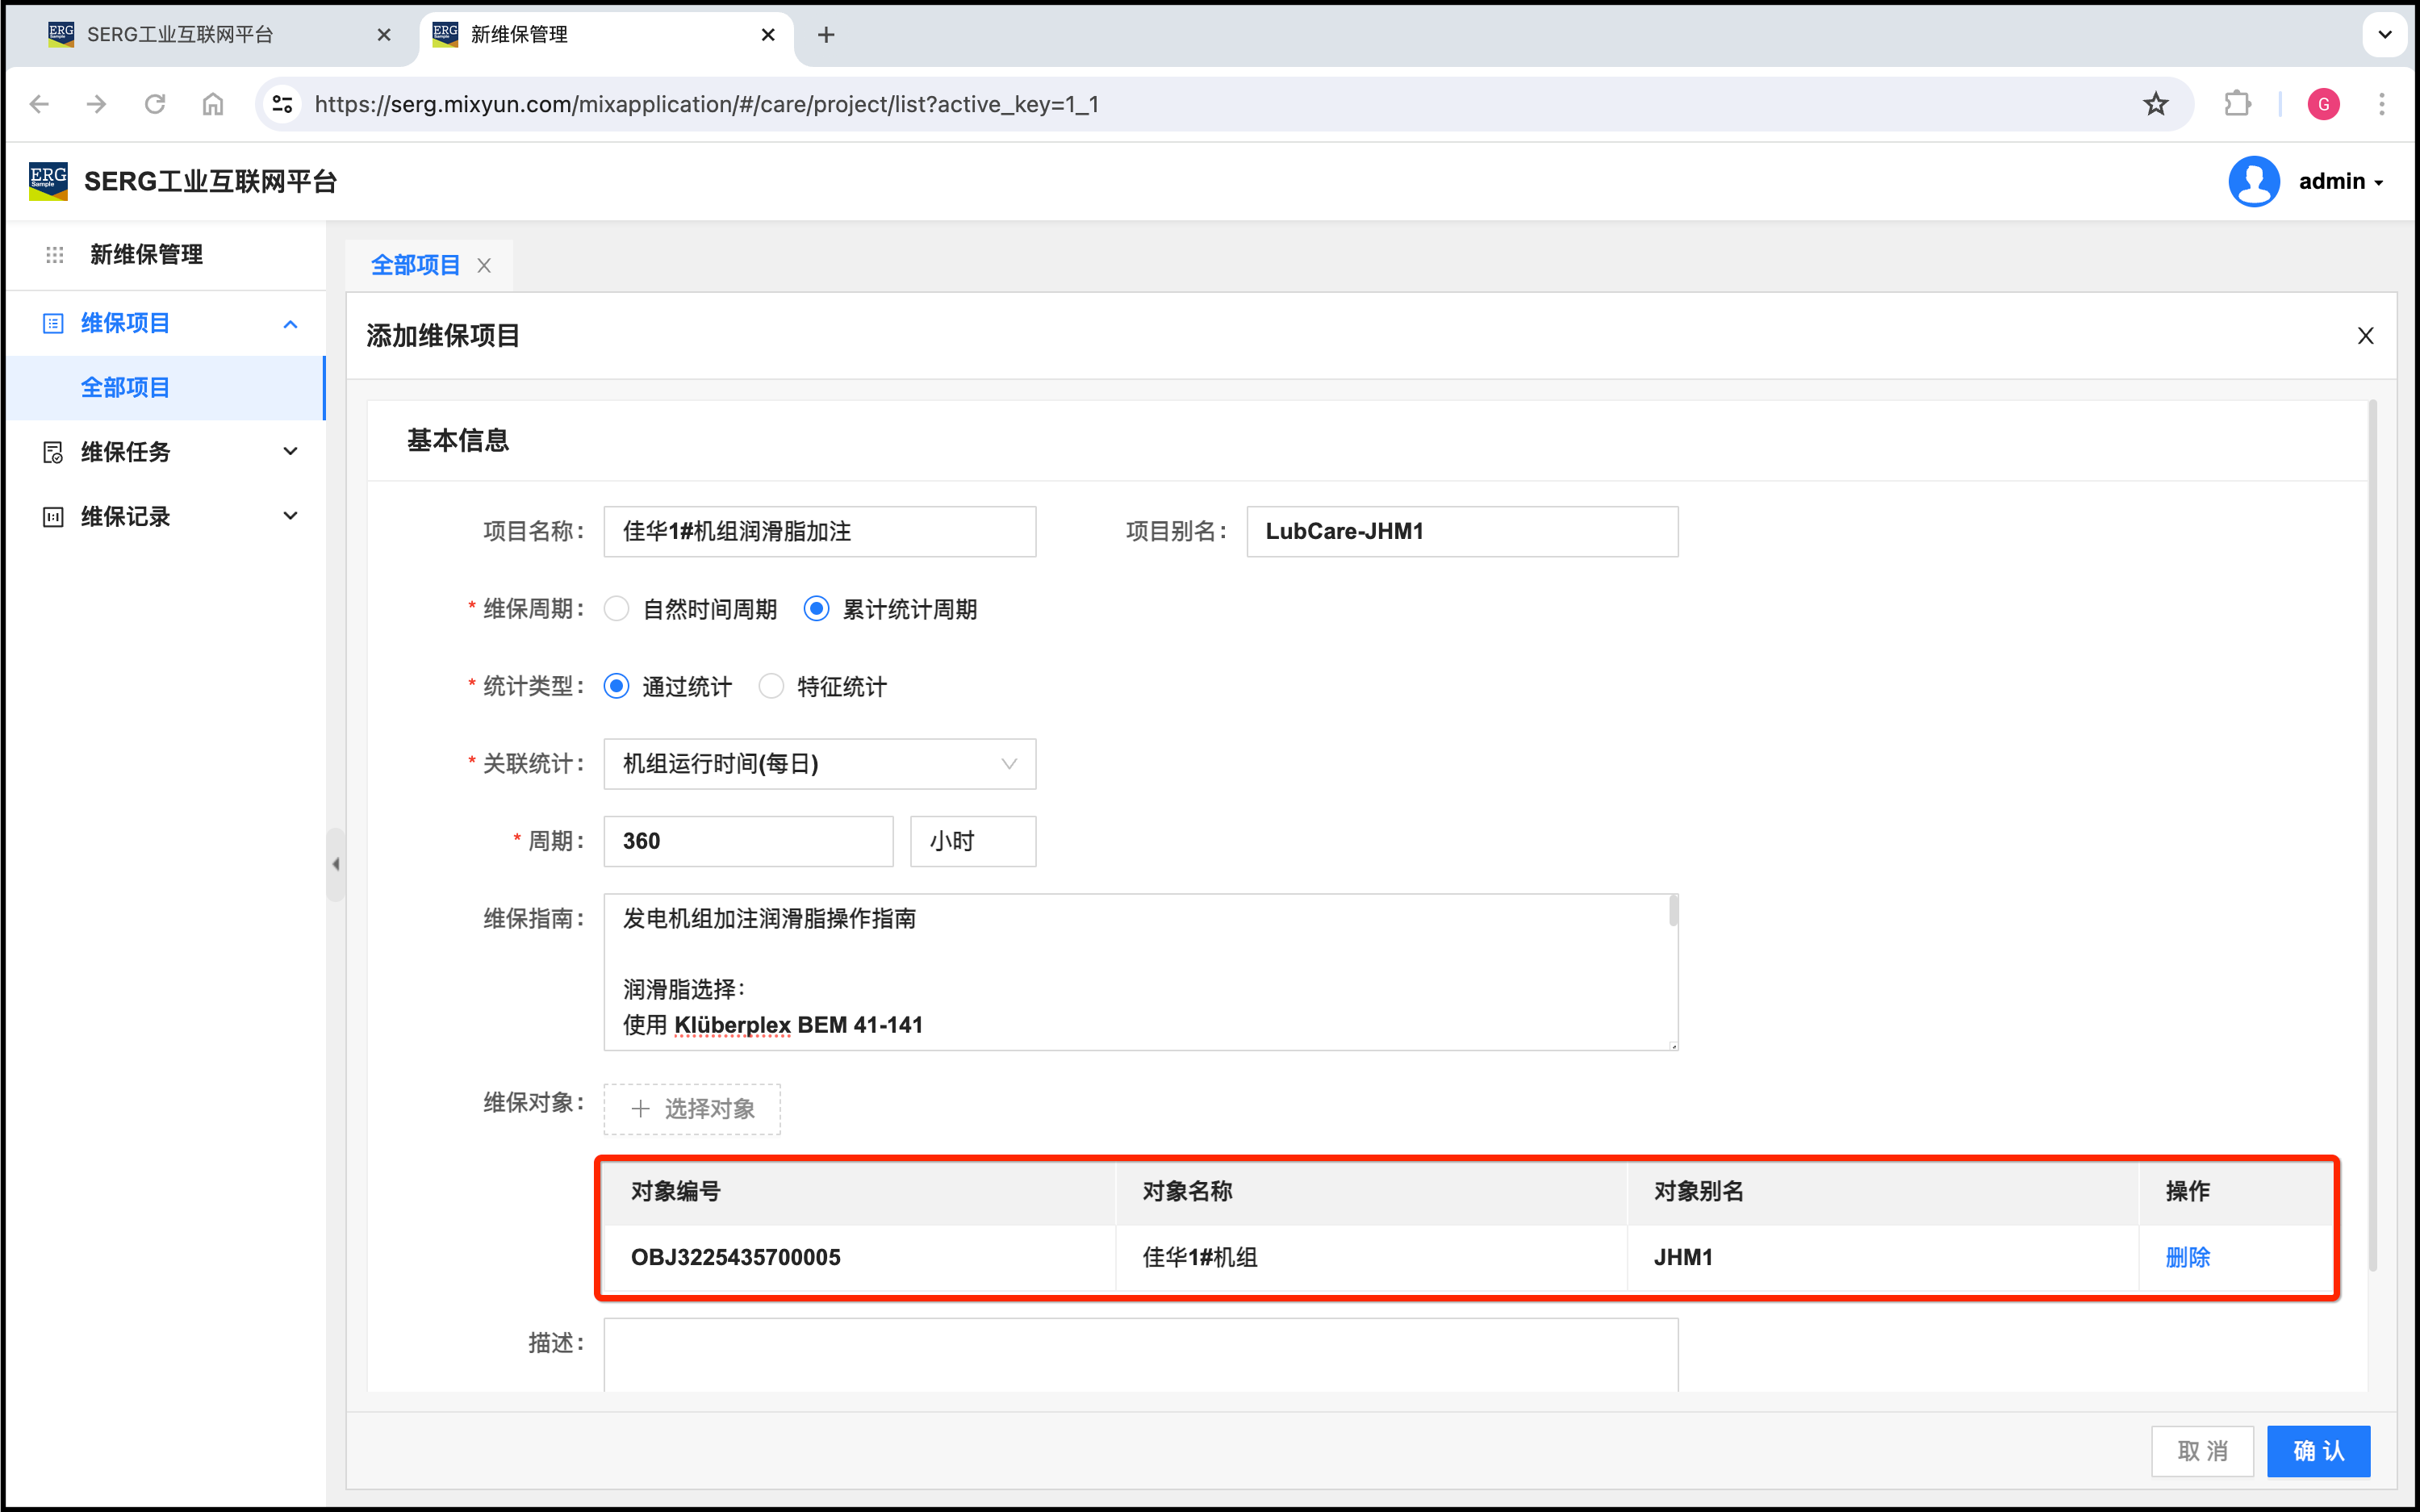Open the browser extensions puzzle icon

pos(2237,104)
